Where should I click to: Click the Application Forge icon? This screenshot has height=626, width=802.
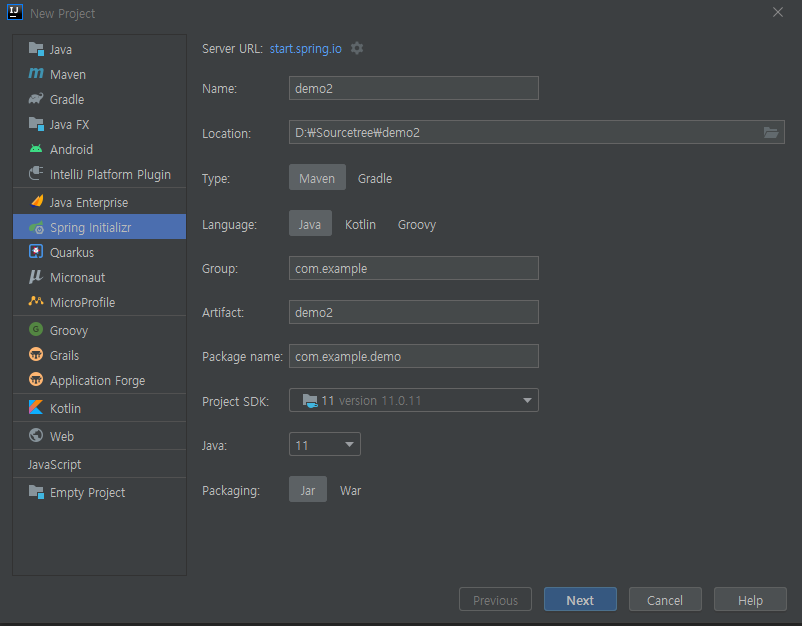(x=36, y=379)
